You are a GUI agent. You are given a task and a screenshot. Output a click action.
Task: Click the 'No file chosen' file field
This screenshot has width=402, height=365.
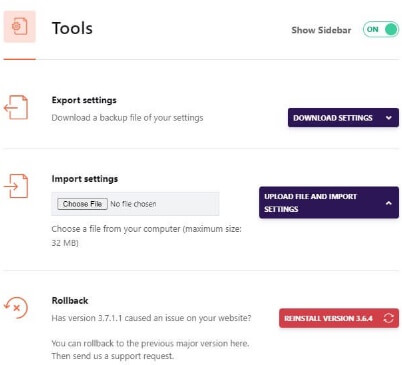135,204
